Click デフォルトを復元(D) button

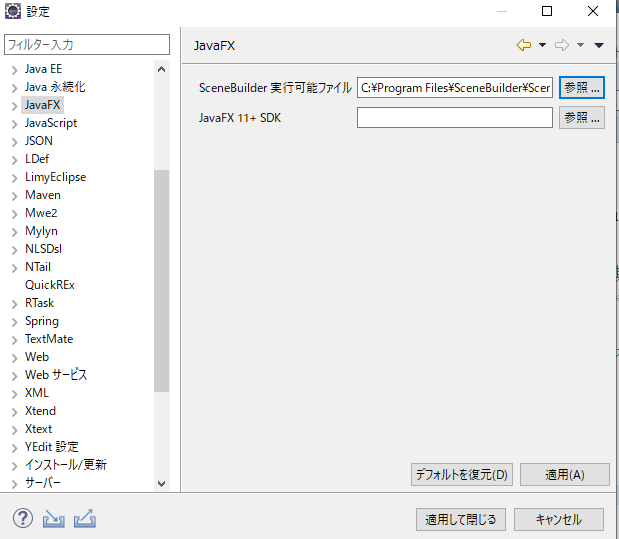pos(462,474)
